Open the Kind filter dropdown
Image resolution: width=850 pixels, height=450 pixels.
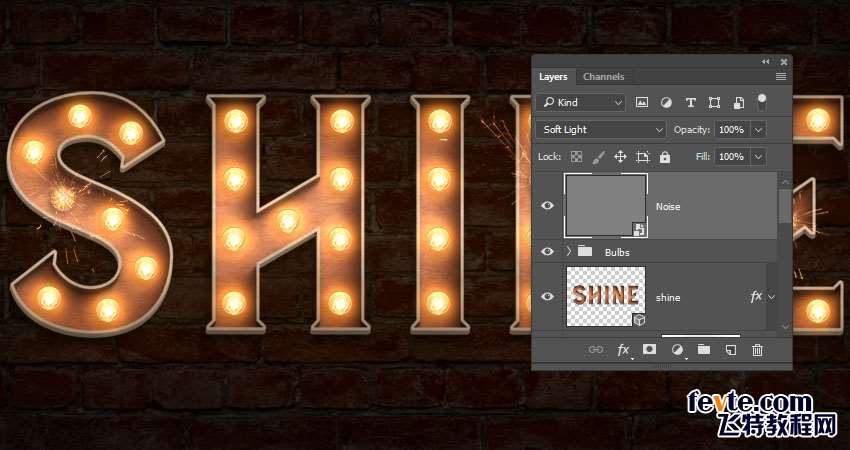(x=581, y=102)
